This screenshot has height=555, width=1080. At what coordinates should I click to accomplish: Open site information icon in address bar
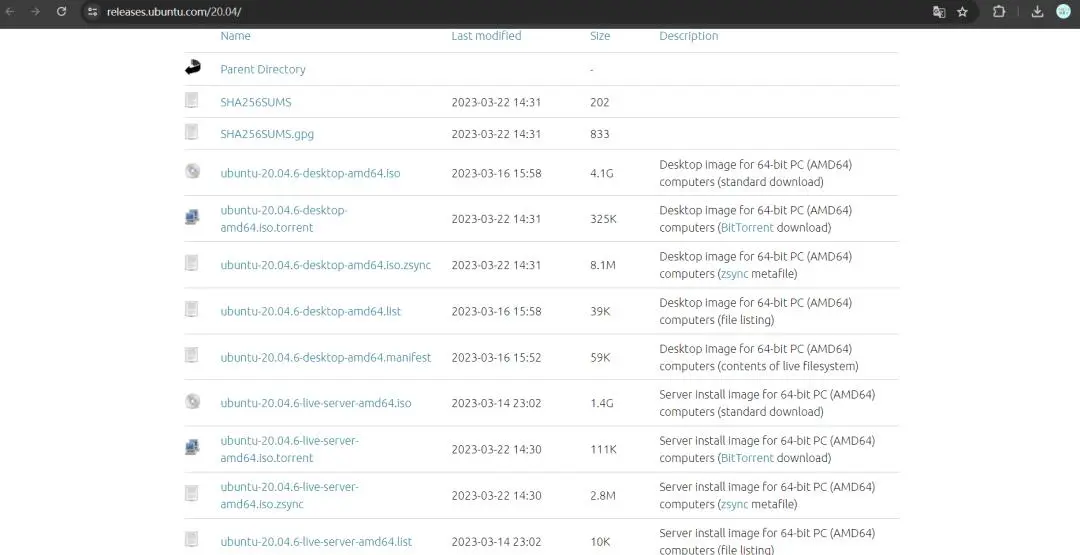click(x=93, y=12)
